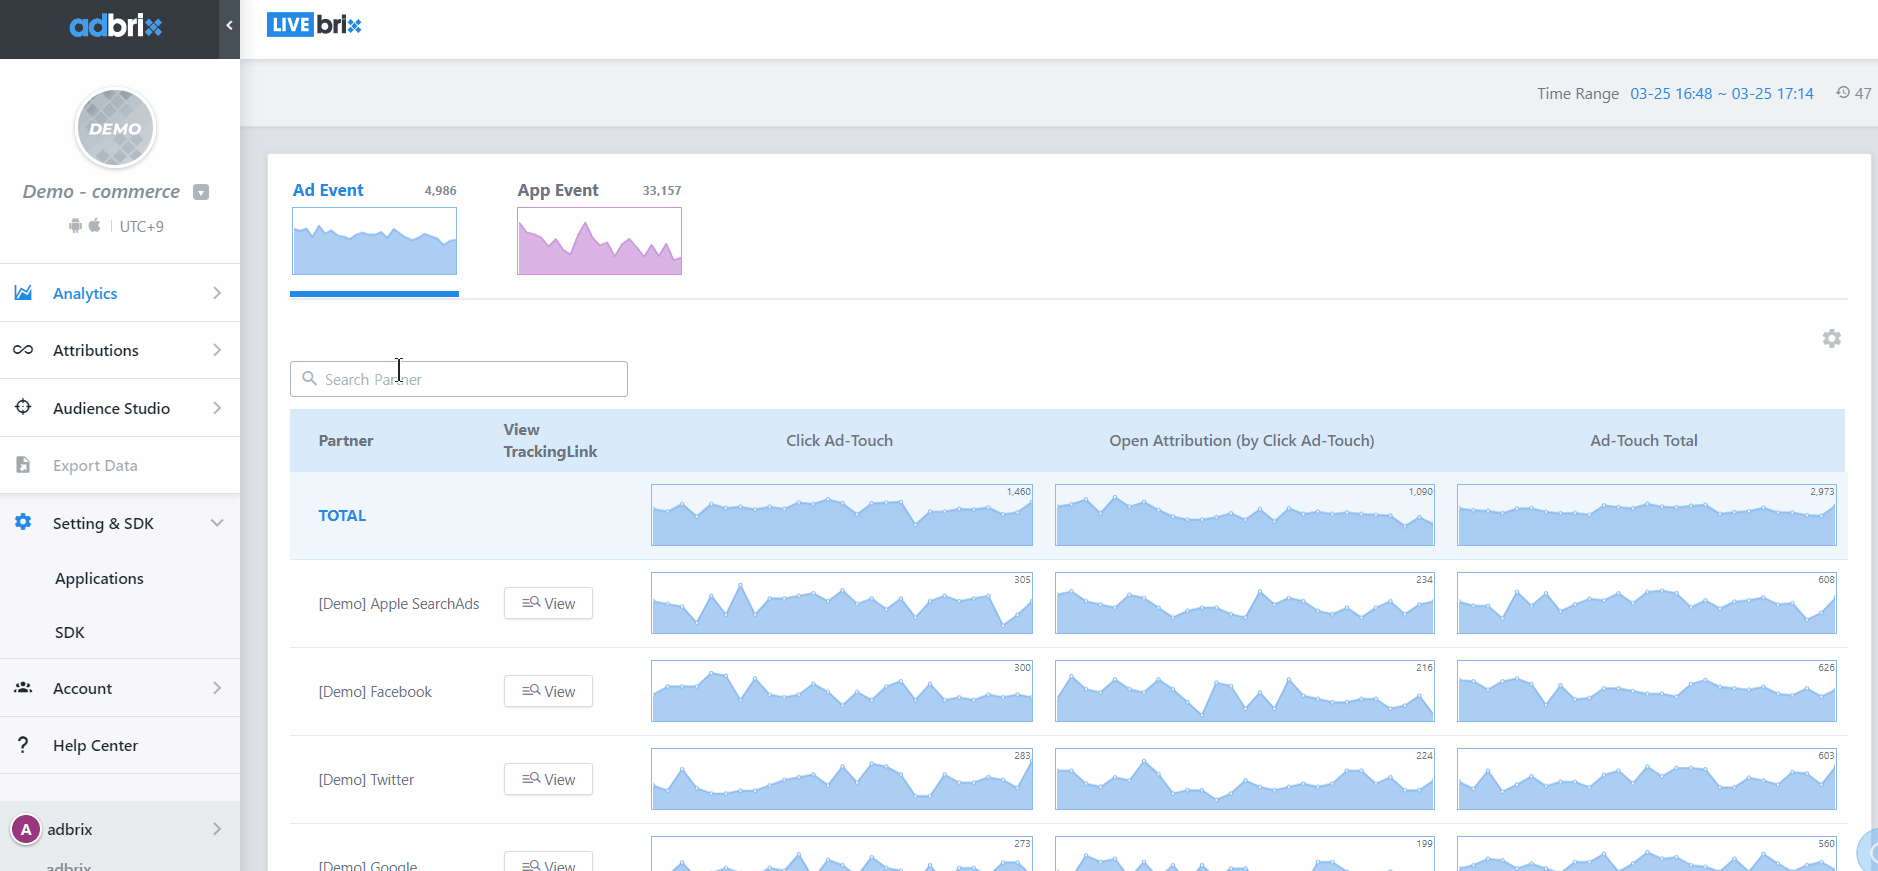Image resolution: width=1878 pixels, height=871 pixels.
Task: Click Facebook Ad-Touch Total chart showing 626
Action: click(x=1647, y=691)
